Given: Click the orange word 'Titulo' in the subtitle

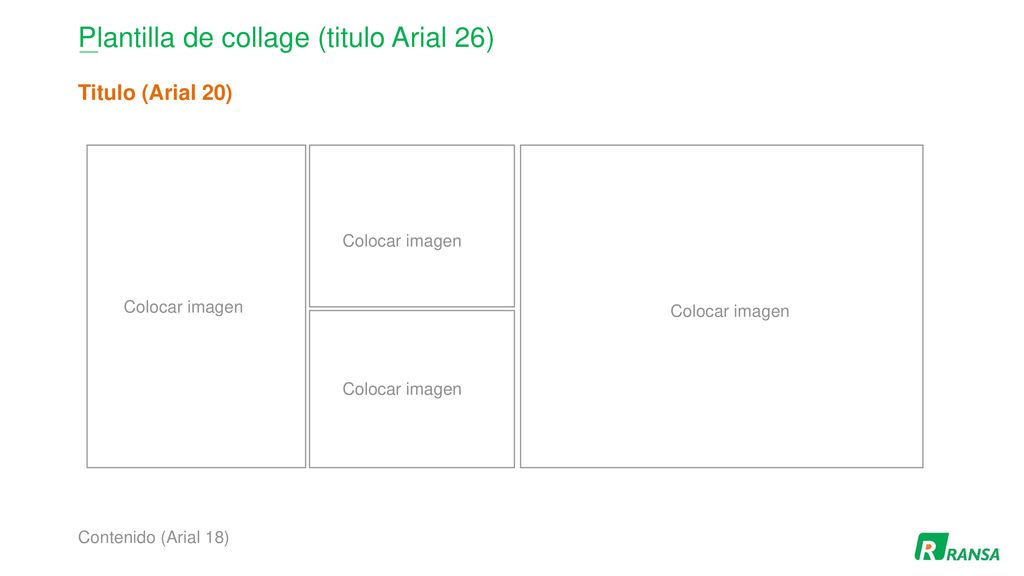Looking at the screenshot, I should click(x=106, y=93).
